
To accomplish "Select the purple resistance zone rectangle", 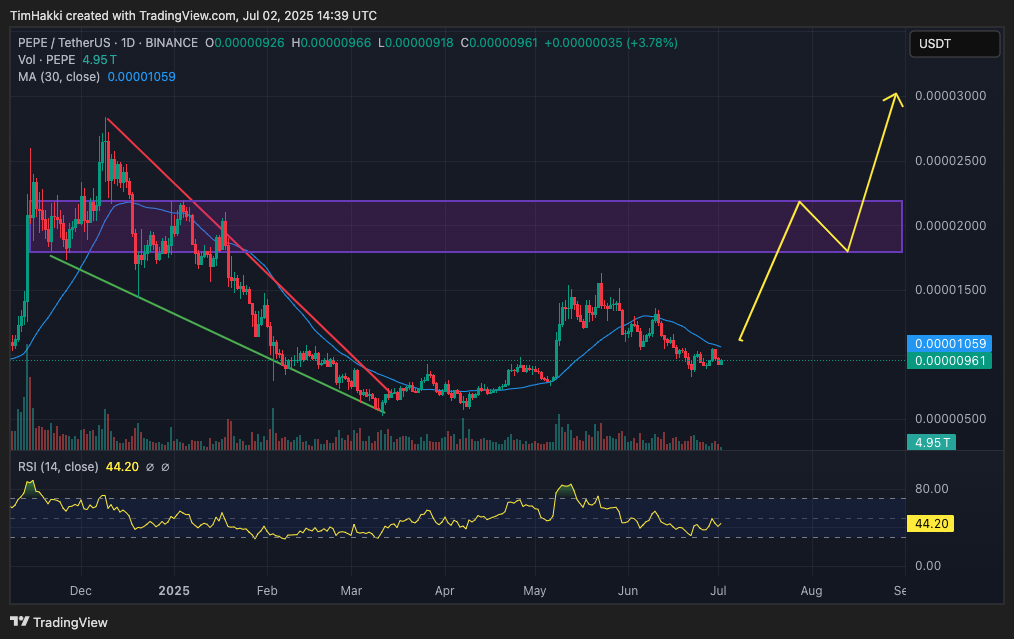I will point(600,226).
